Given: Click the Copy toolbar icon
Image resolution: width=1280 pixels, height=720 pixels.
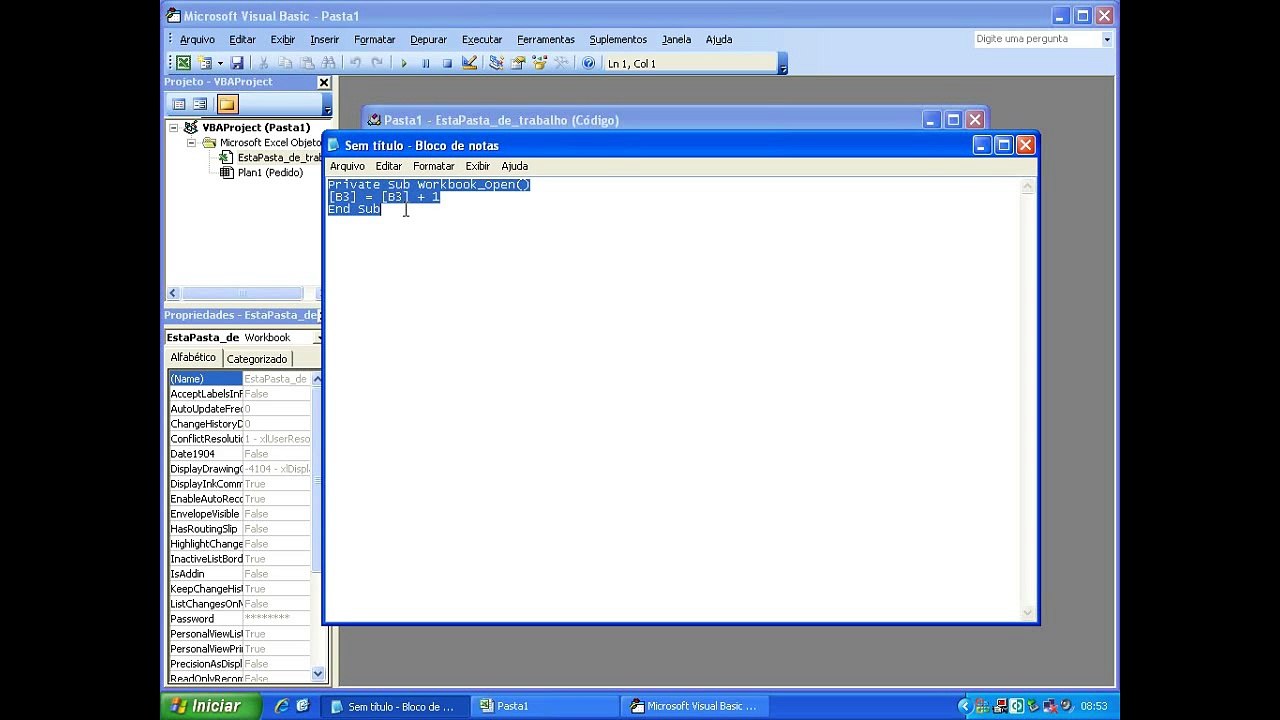Looking at the screenshot, I should pyautogui.click(x=285, y=63).
